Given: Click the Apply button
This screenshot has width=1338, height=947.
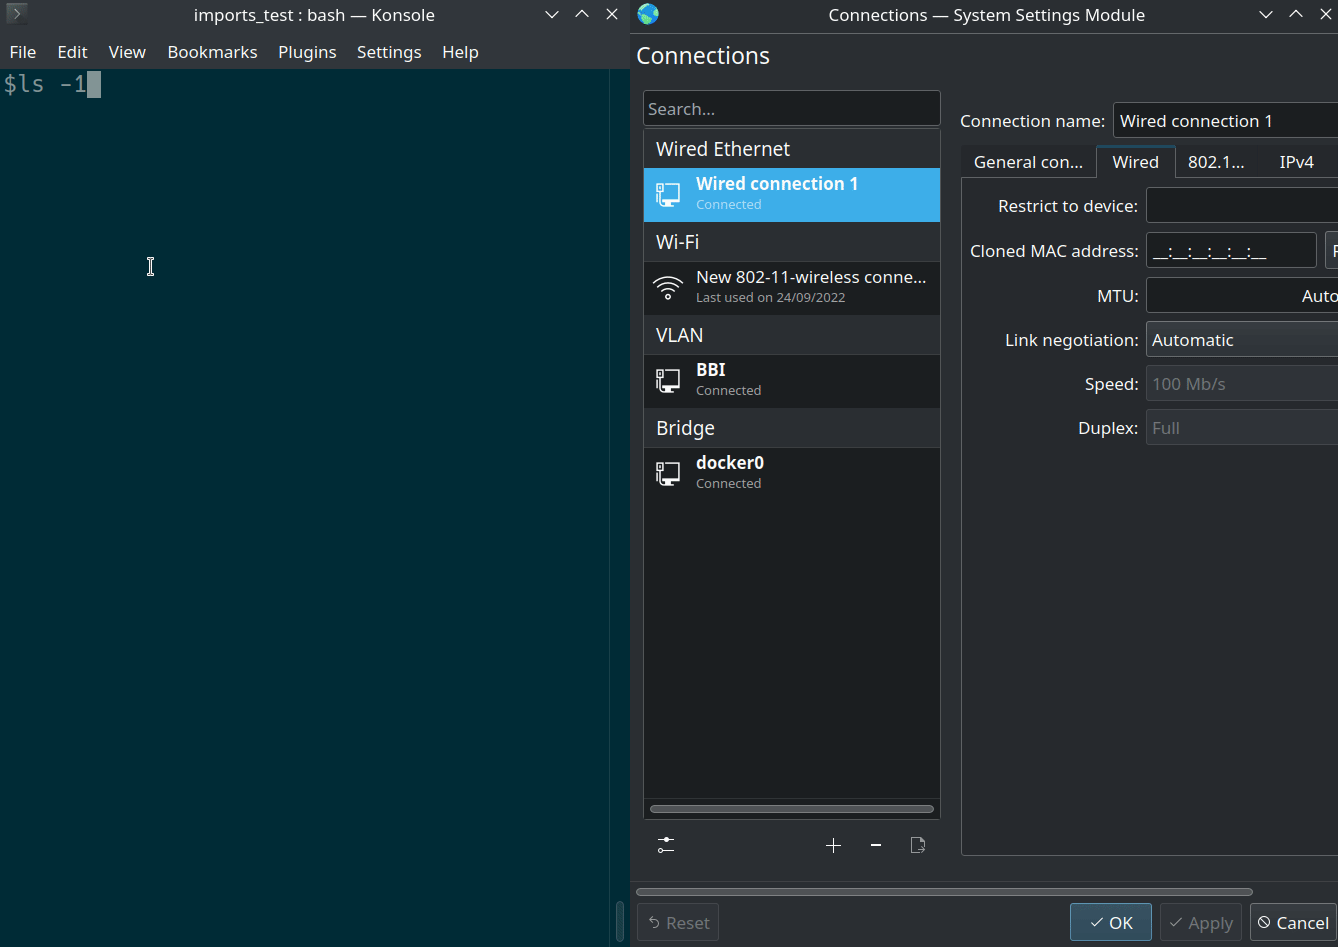Looking at the screenshot, I should click(x=1200, y=922).
